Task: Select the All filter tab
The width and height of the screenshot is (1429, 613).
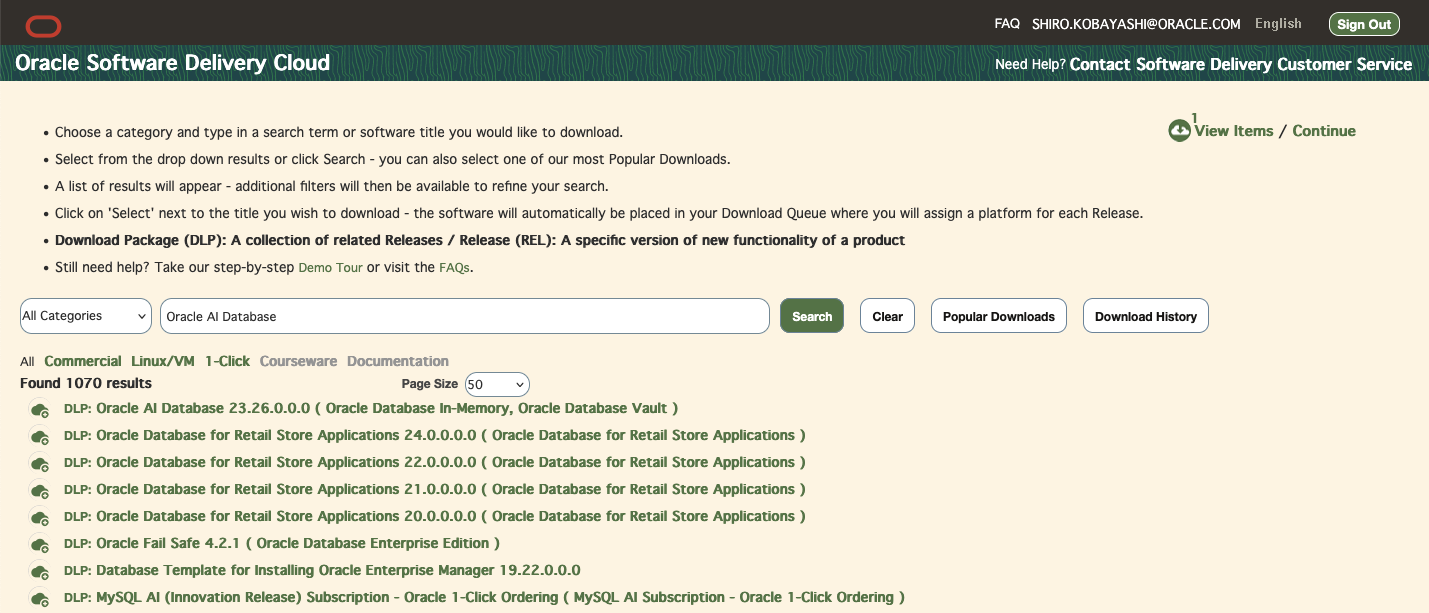Action: [x=27, y=362]
